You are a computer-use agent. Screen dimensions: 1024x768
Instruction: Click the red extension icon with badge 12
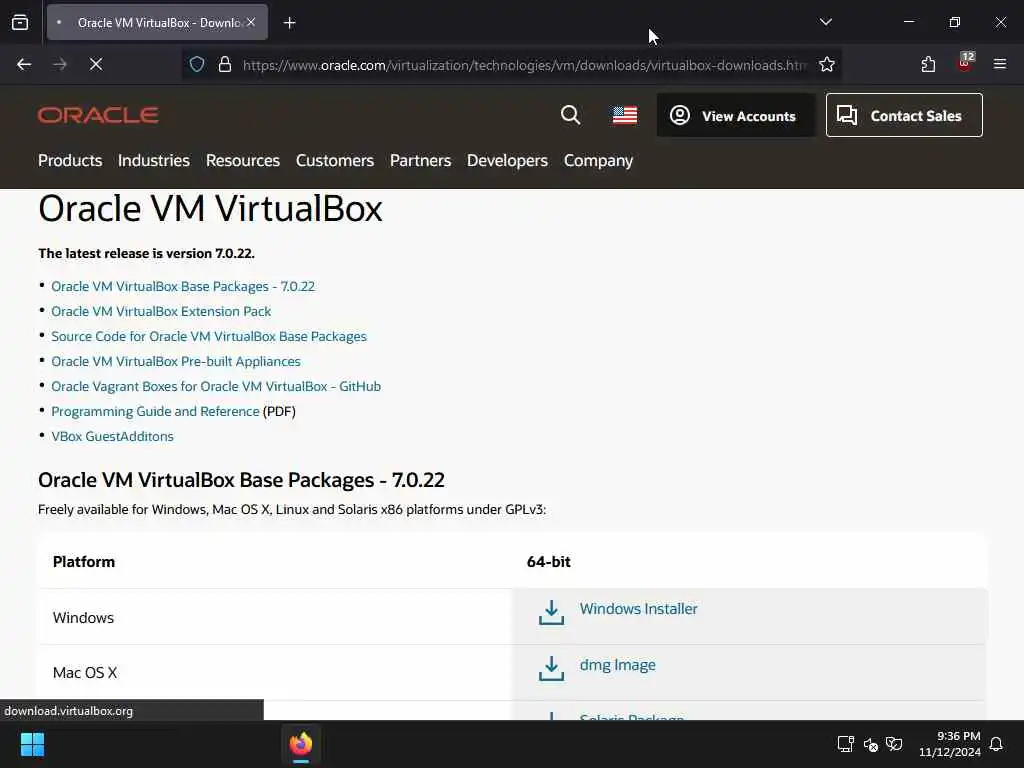pos(965,63)
